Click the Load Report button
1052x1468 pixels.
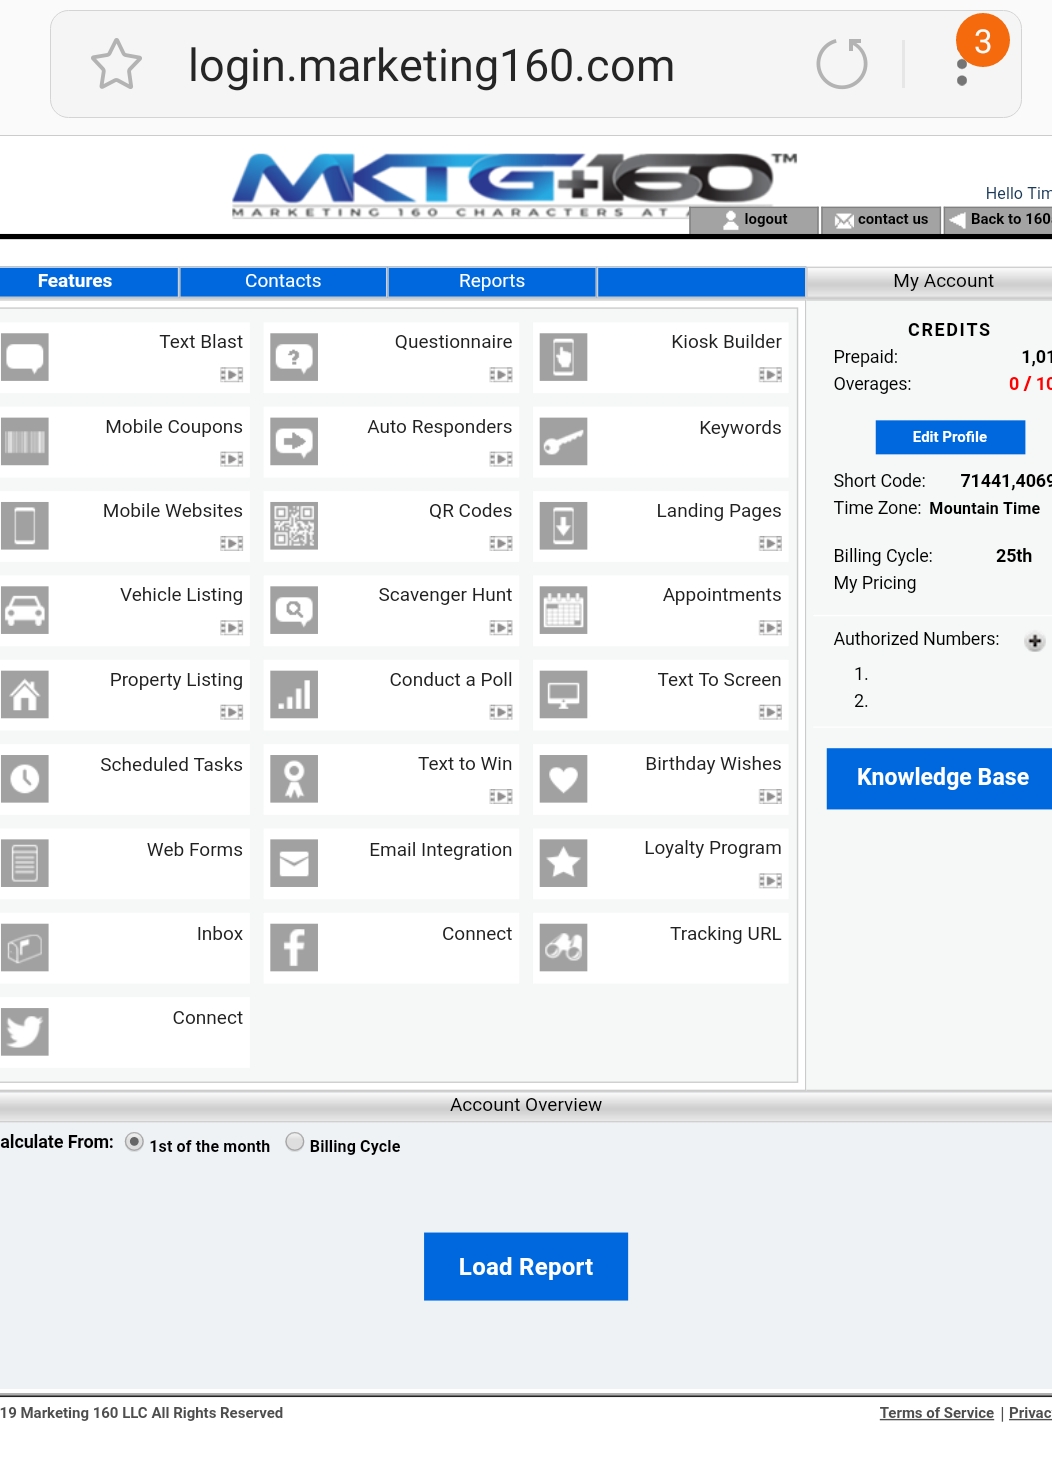coord(526,1267)
